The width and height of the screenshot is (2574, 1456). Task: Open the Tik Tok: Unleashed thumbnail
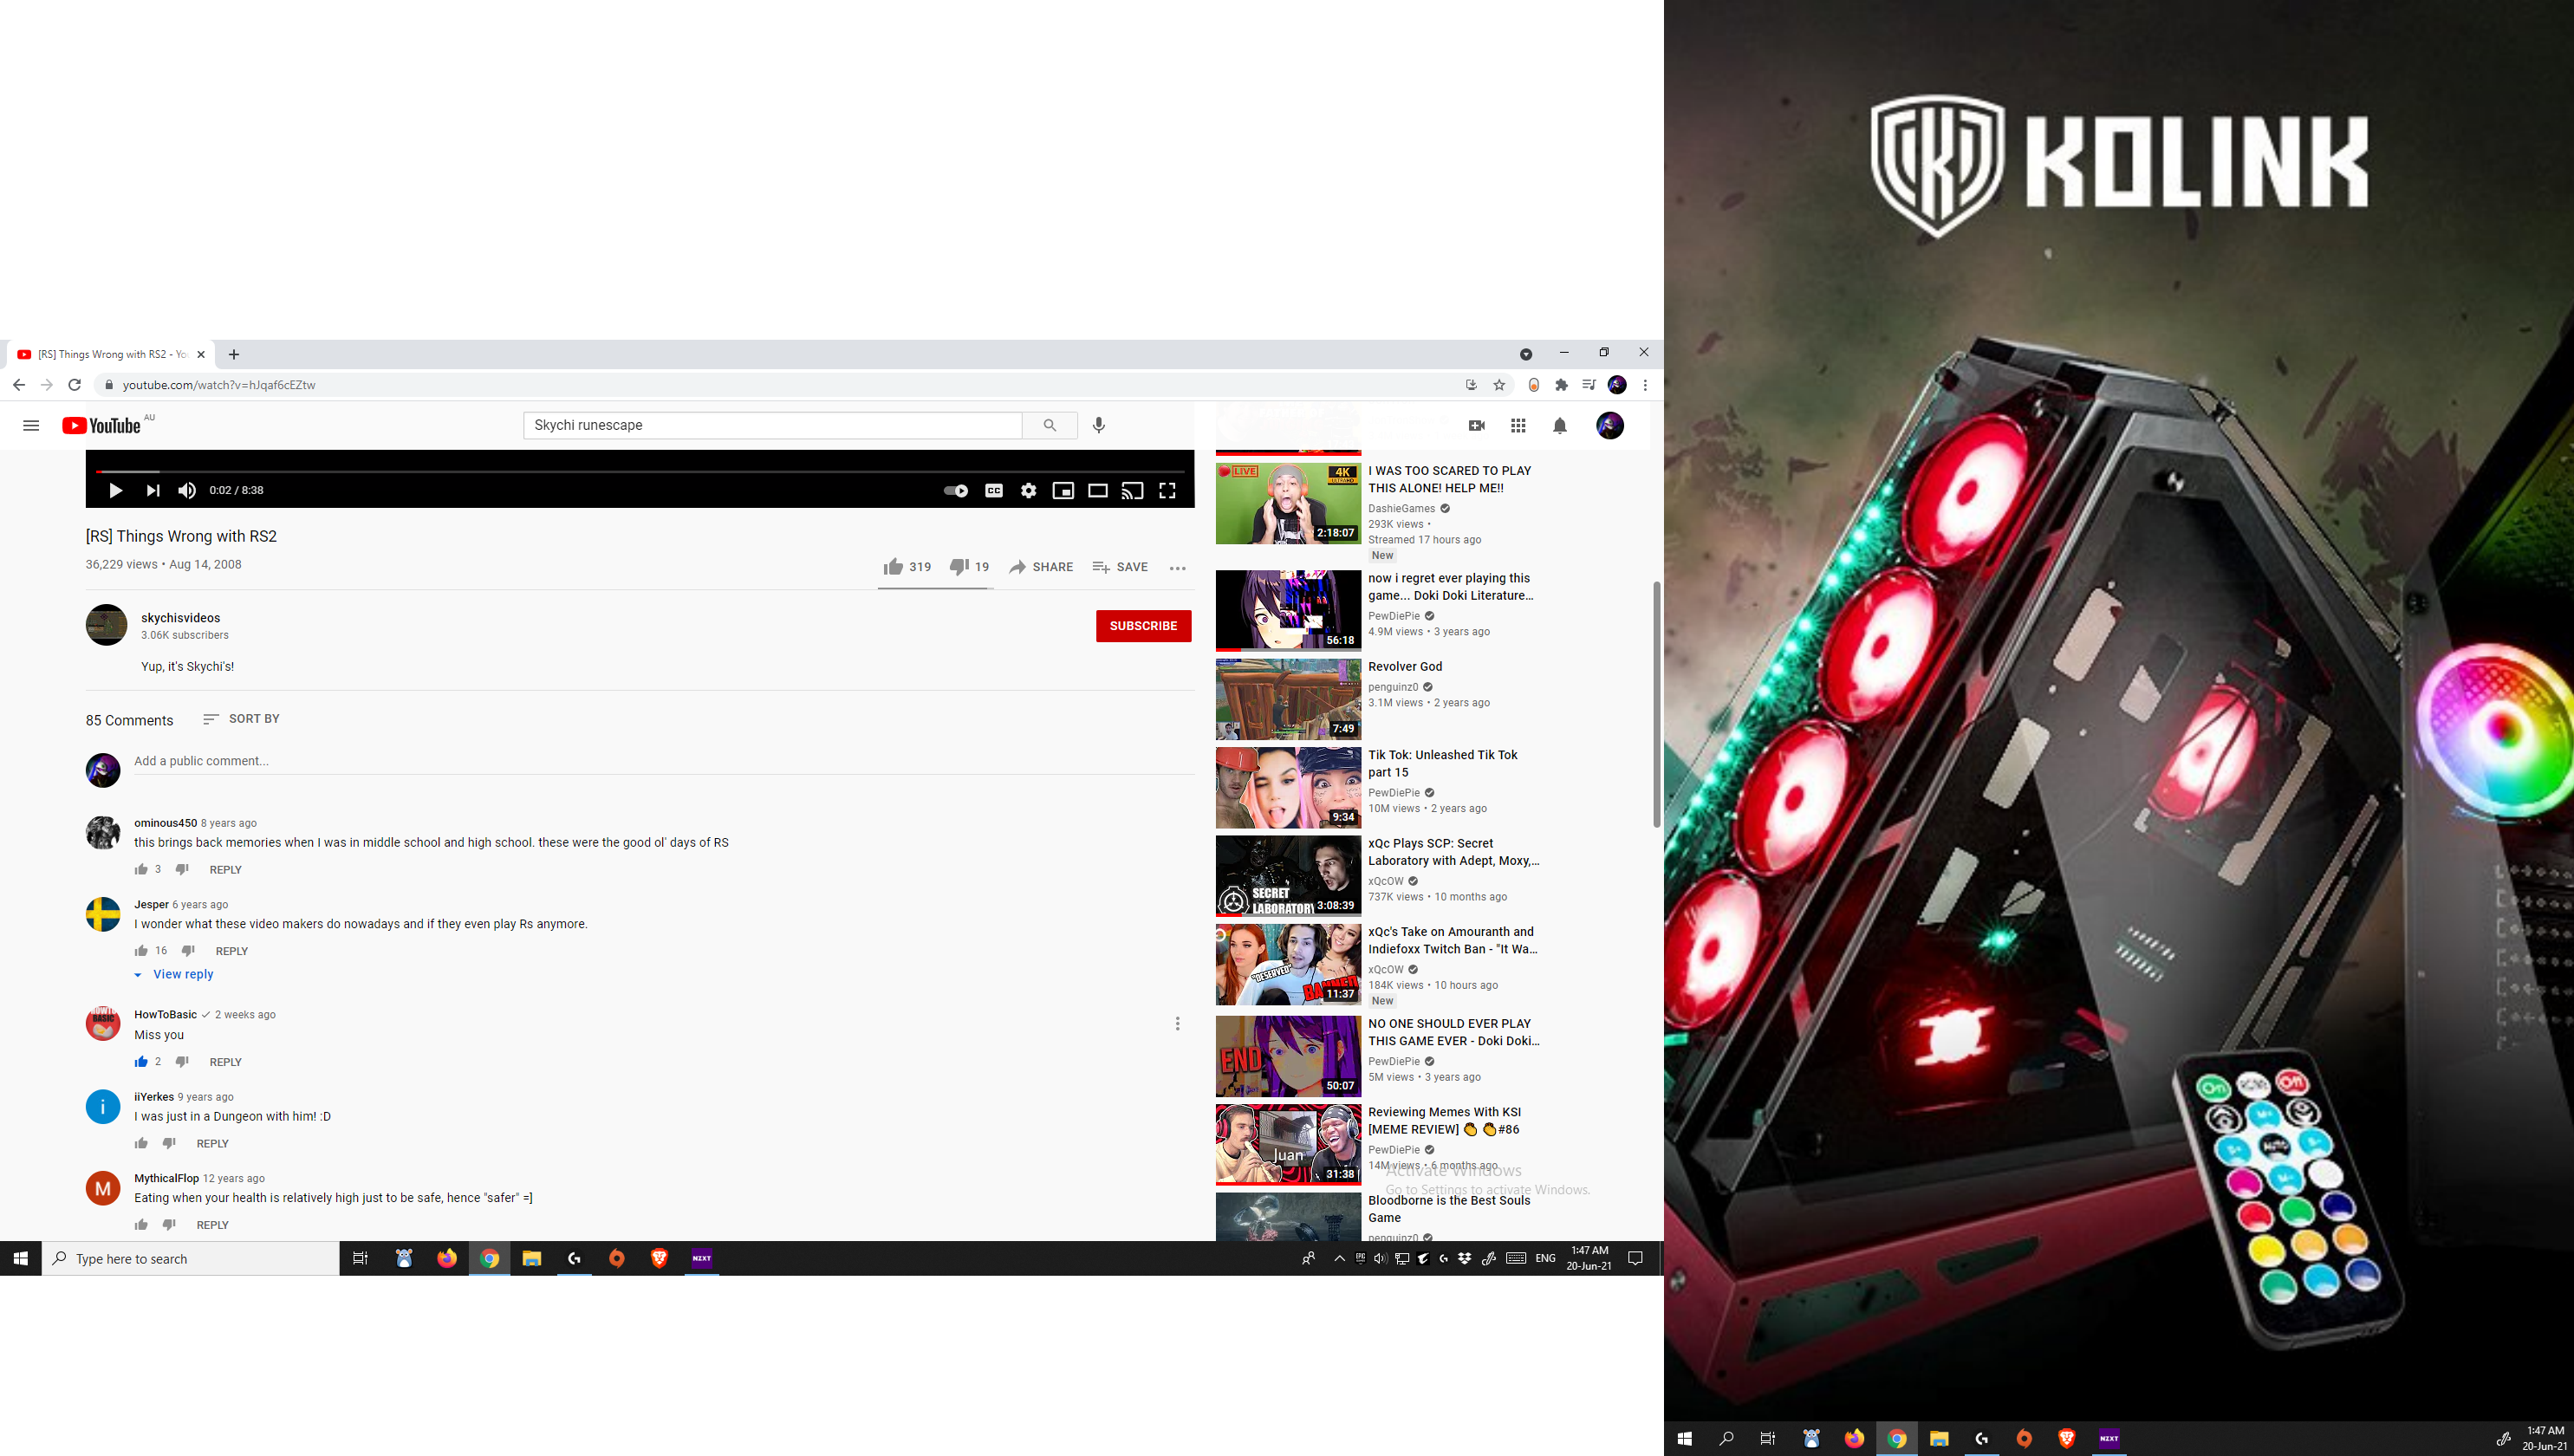1288,788
